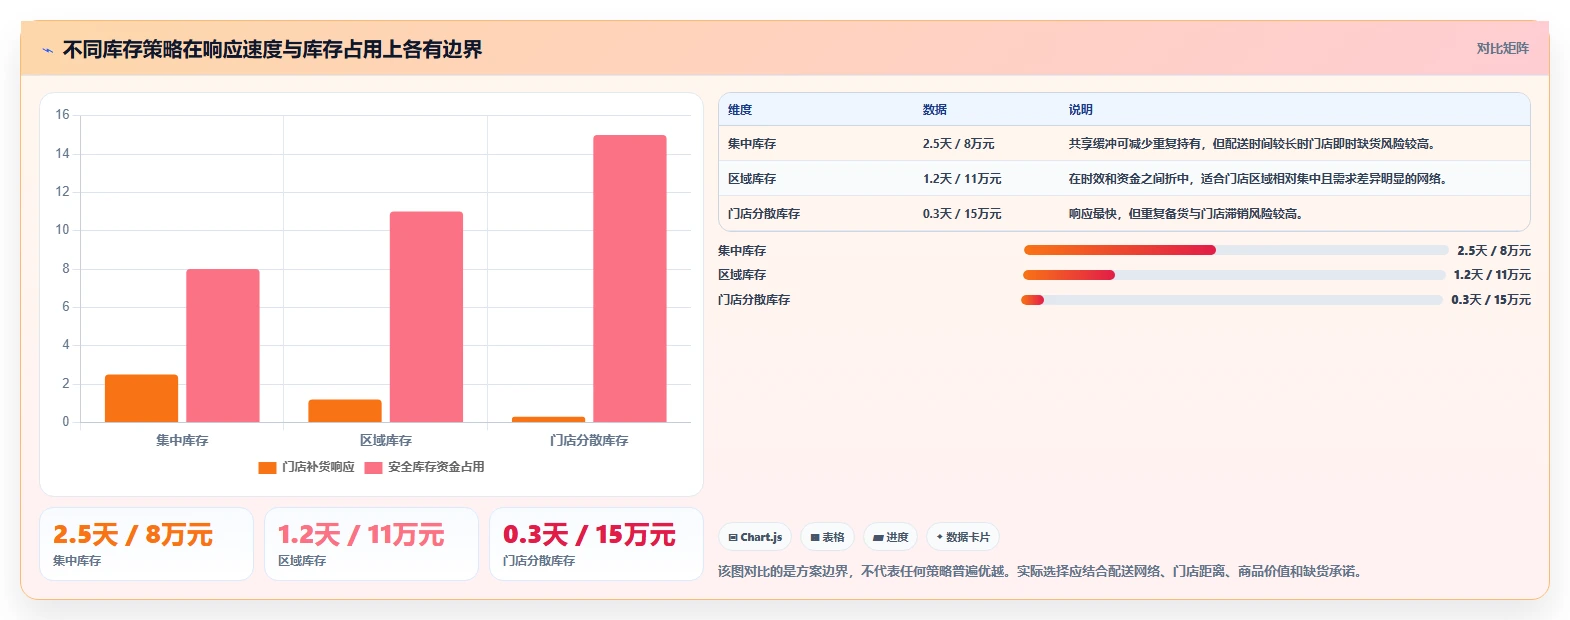Click table value 1.2天 / 11万元
This screenshot has height=620, width=1570.
(x=962, y=179)
